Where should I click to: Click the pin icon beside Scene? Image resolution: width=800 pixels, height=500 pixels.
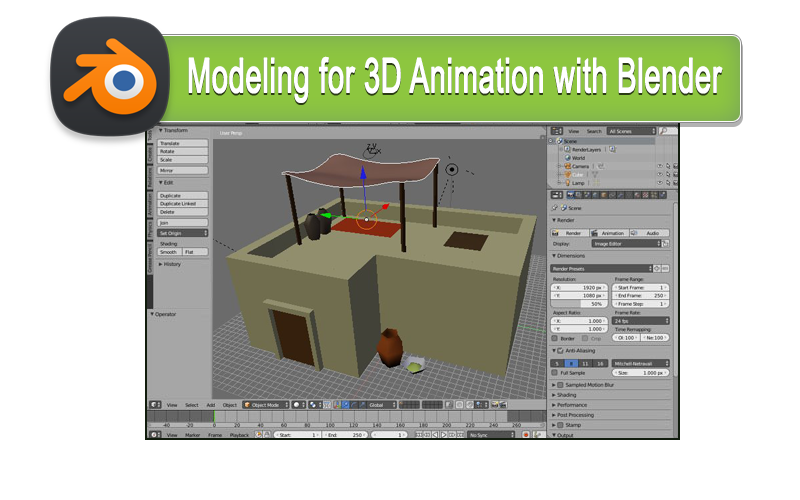pyautogui.click(x=555, y=208)
